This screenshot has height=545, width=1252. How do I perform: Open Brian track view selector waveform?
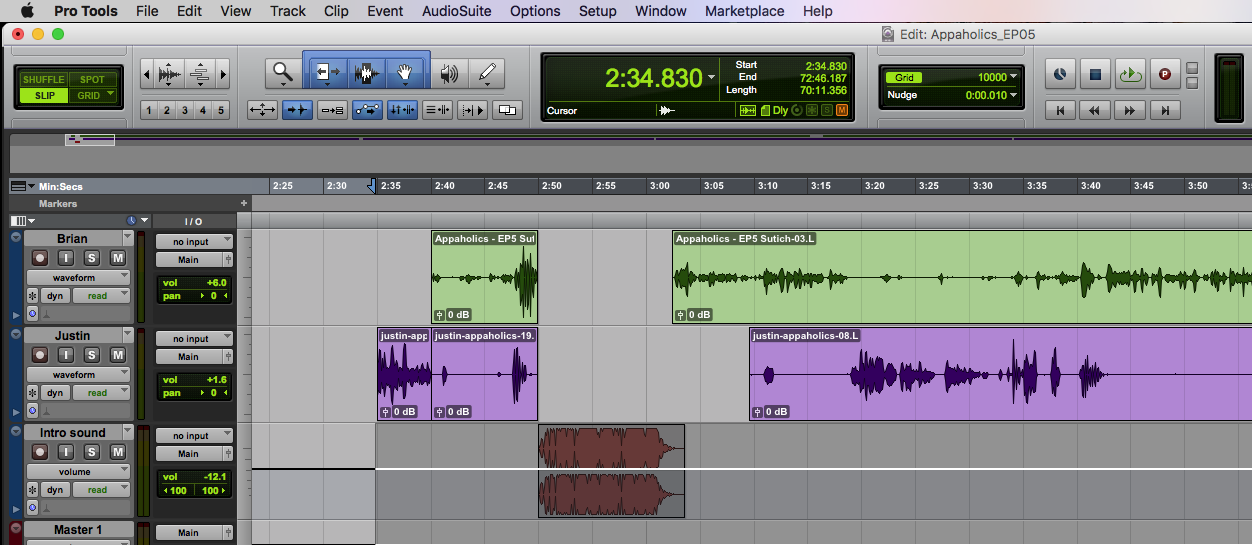click(x=77, y=278)
